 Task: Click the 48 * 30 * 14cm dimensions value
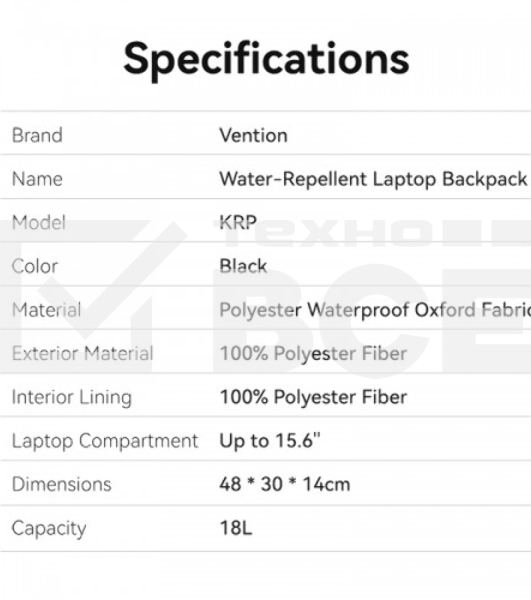point(285,484)
